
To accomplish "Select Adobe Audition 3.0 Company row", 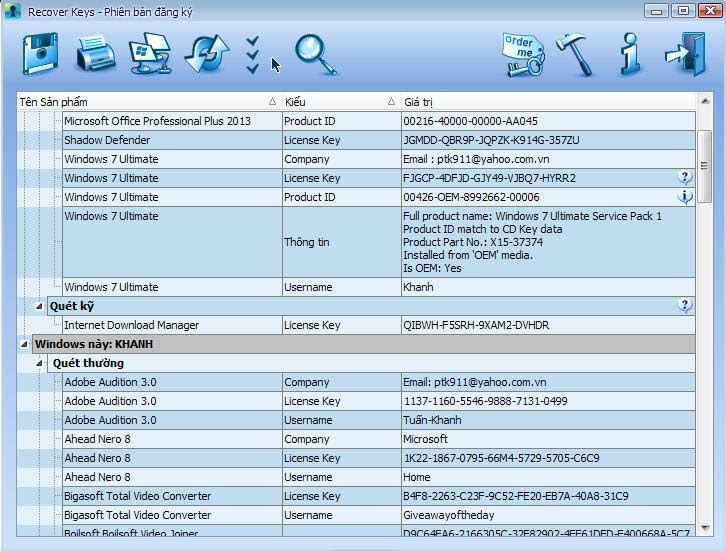I will point(379,382).
